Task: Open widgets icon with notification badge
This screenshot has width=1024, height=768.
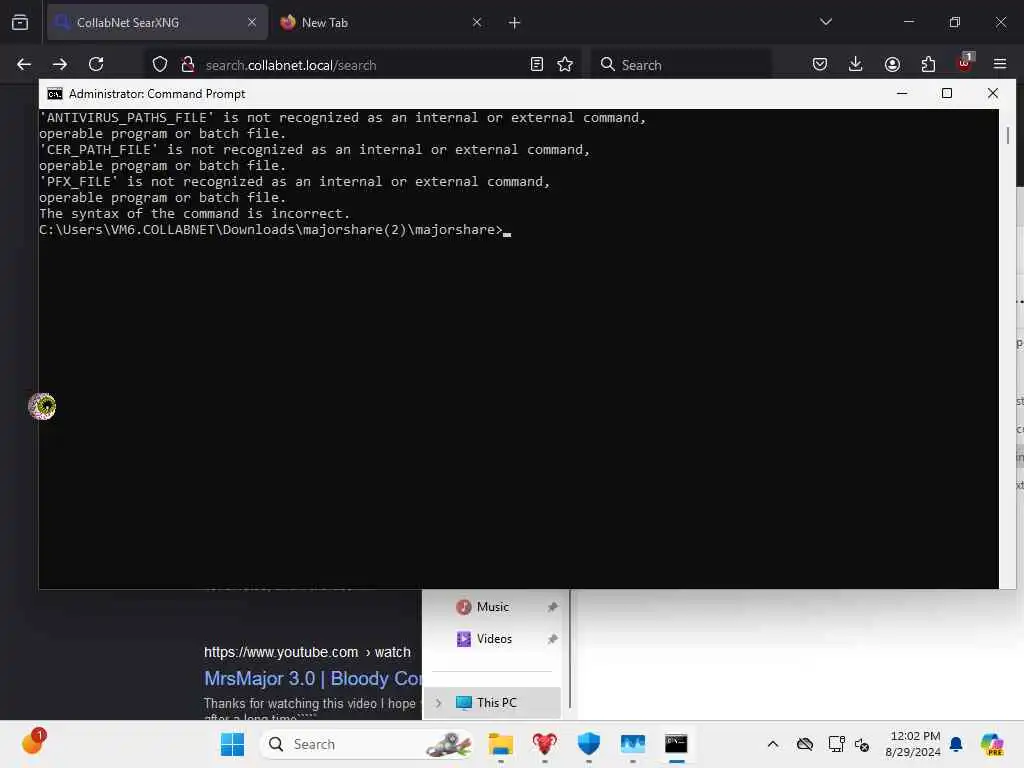Action: click(x=33, y=743)
